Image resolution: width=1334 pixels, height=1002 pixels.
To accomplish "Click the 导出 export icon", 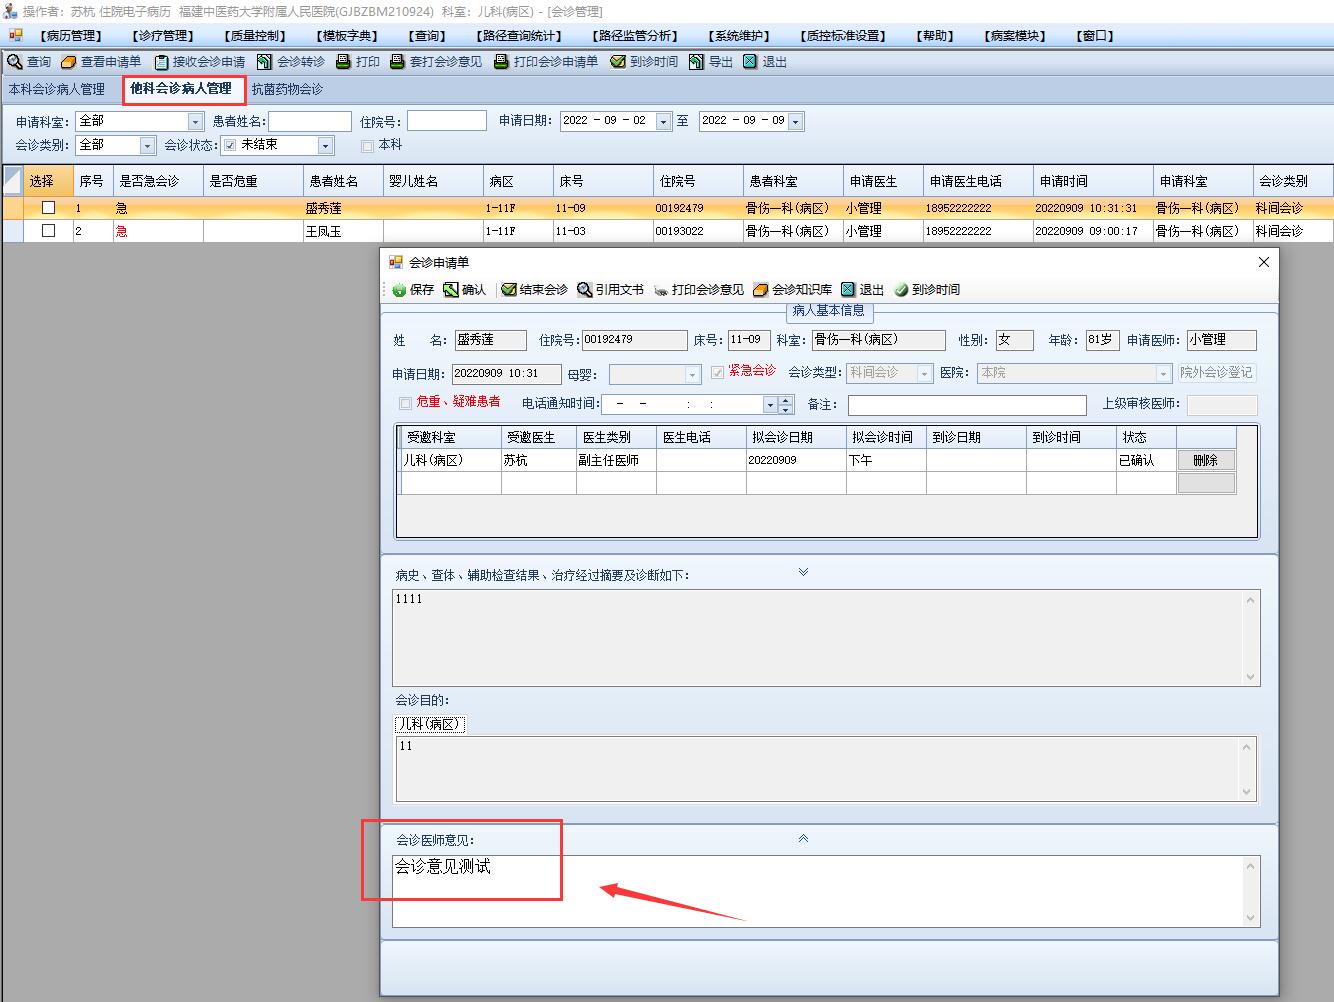I will 697,62.
